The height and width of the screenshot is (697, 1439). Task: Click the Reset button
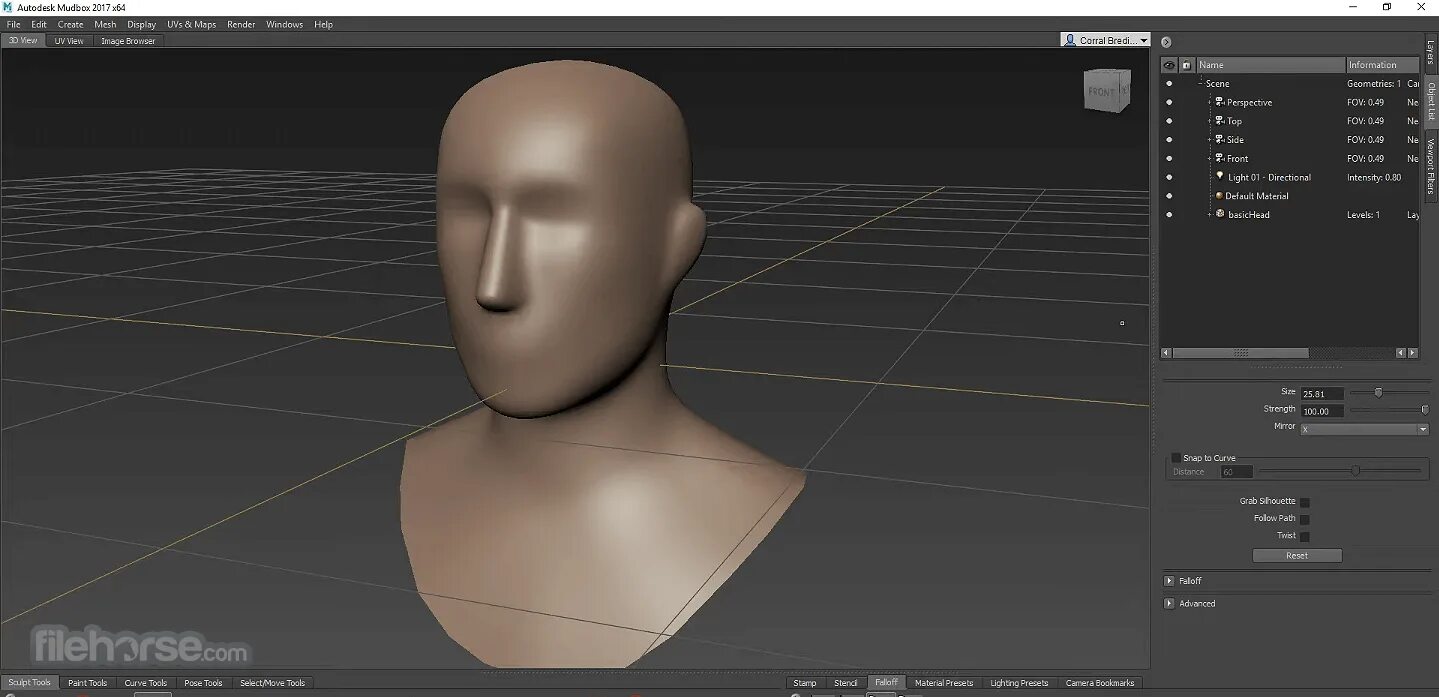pyautogui.click(x=1297, y=556)
